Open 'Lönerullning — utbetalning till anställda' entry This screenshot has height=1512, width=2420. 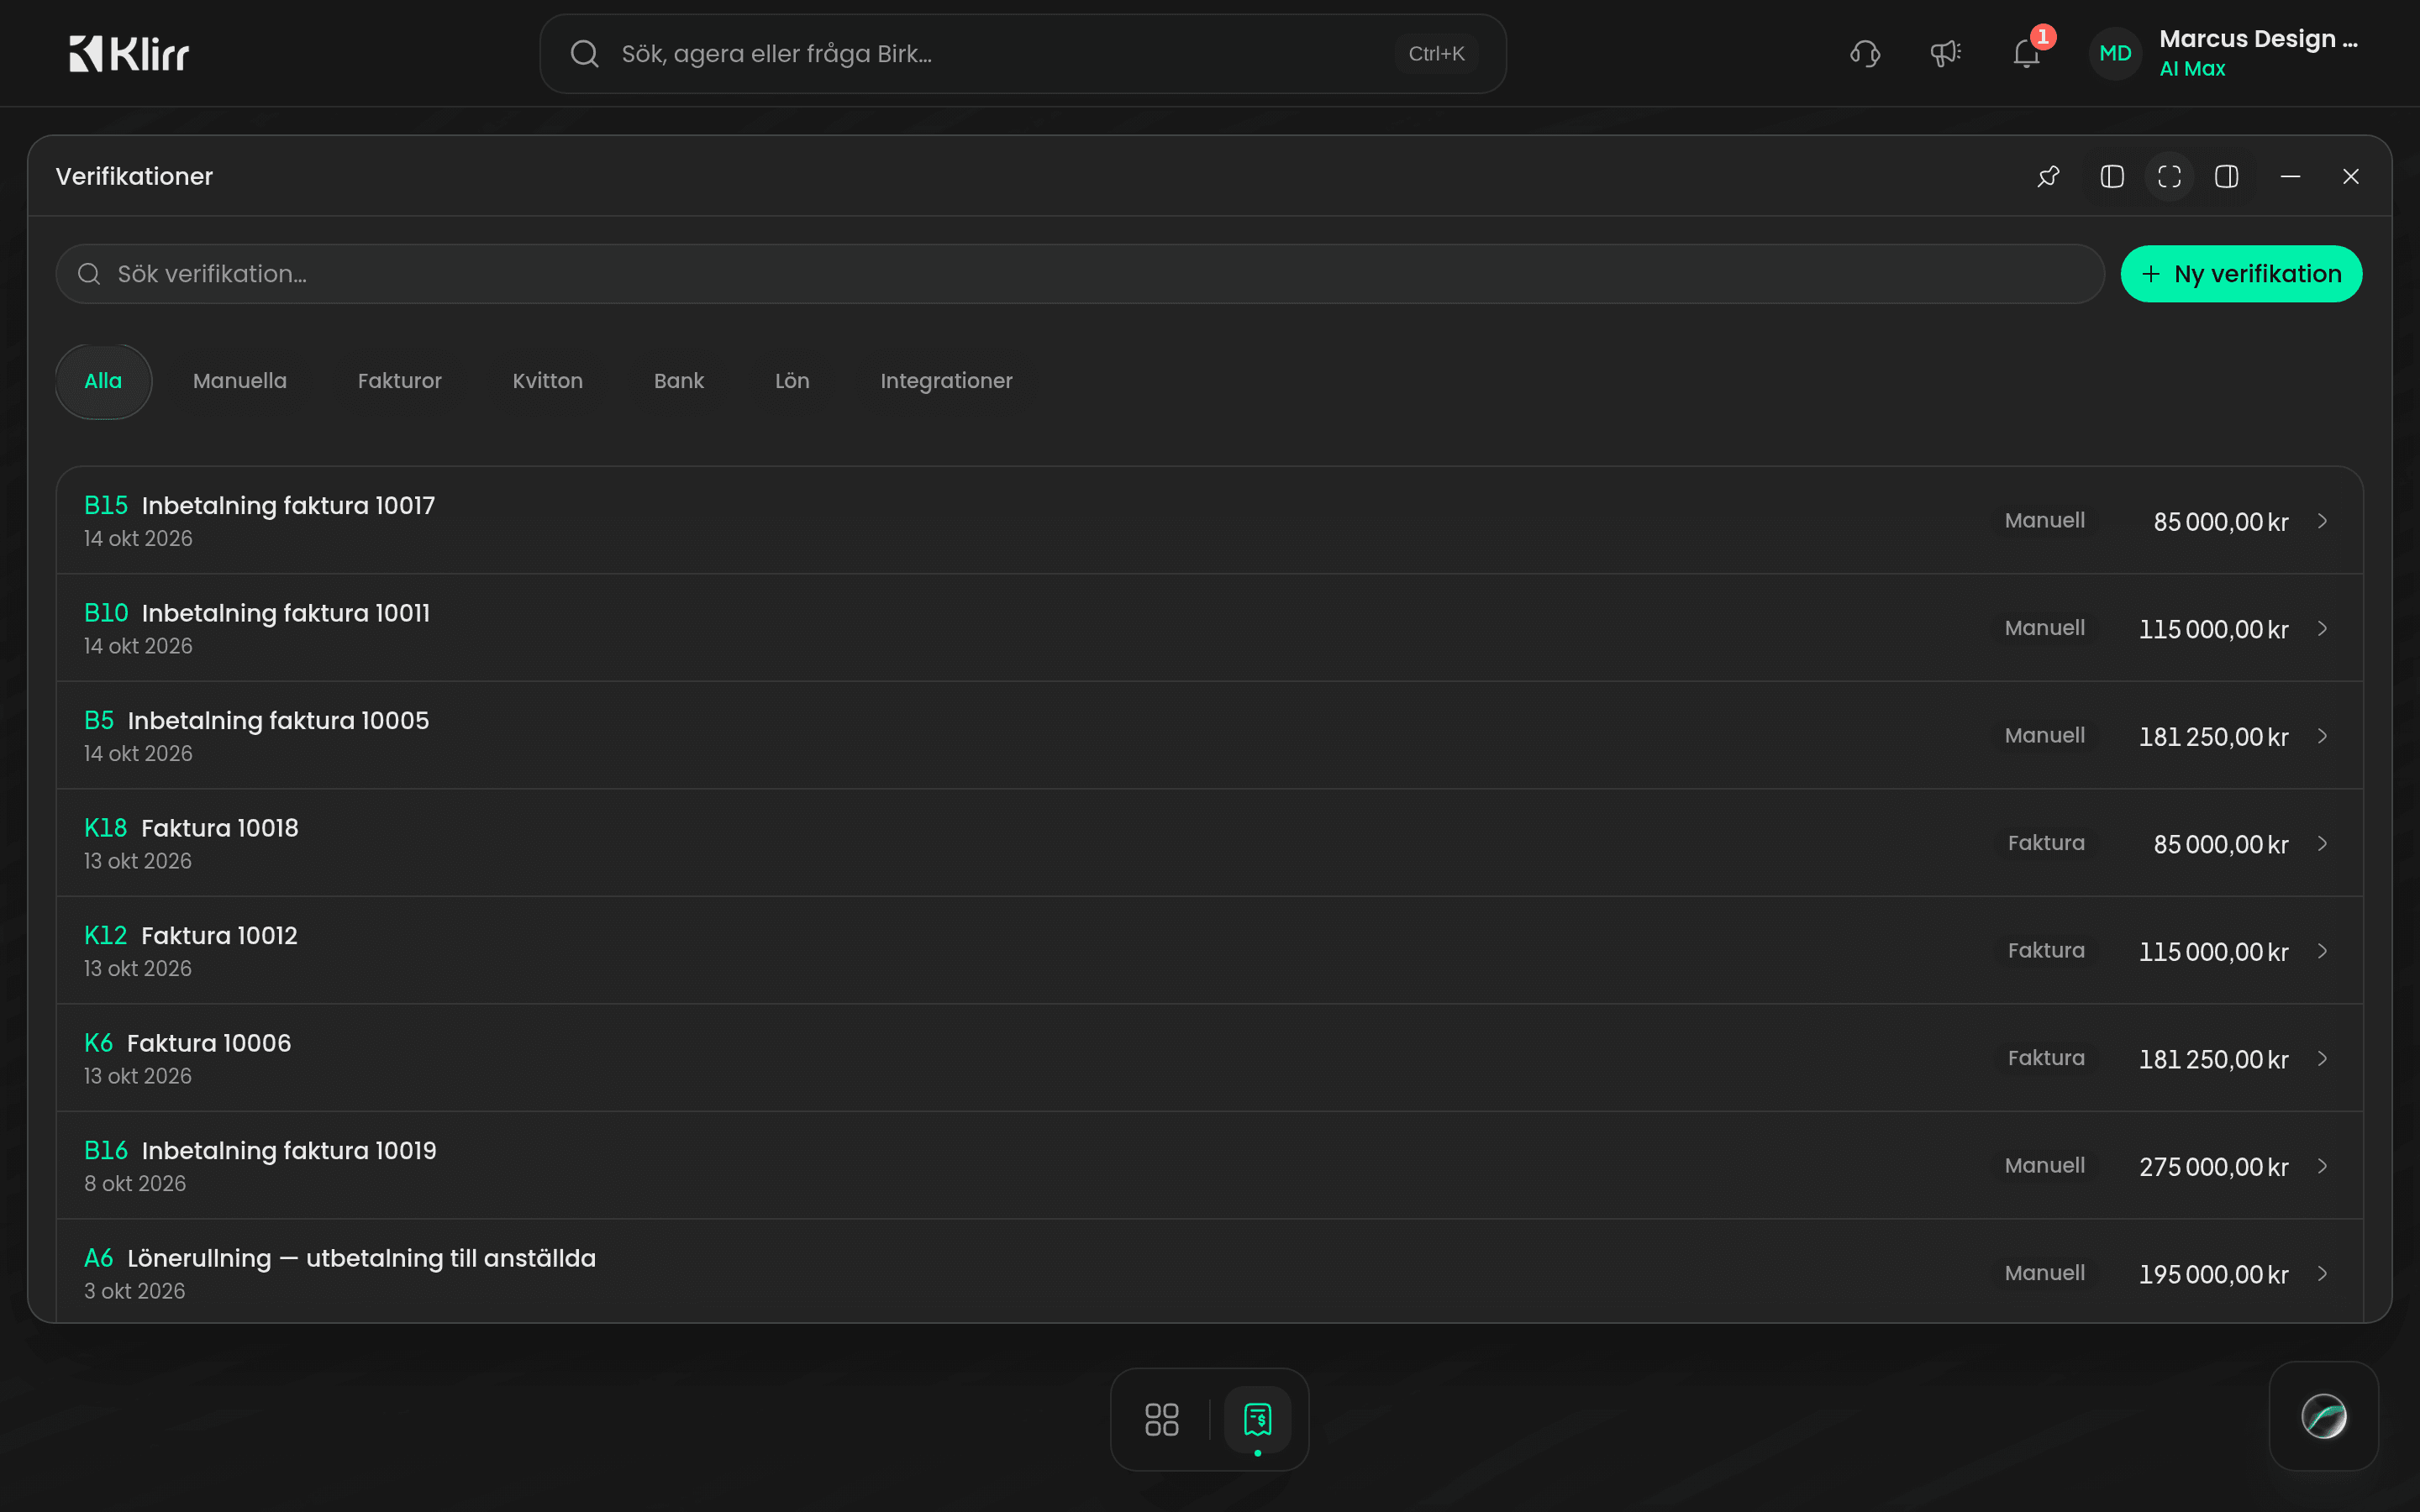pyautogui.click(x=1210, y=1272)
